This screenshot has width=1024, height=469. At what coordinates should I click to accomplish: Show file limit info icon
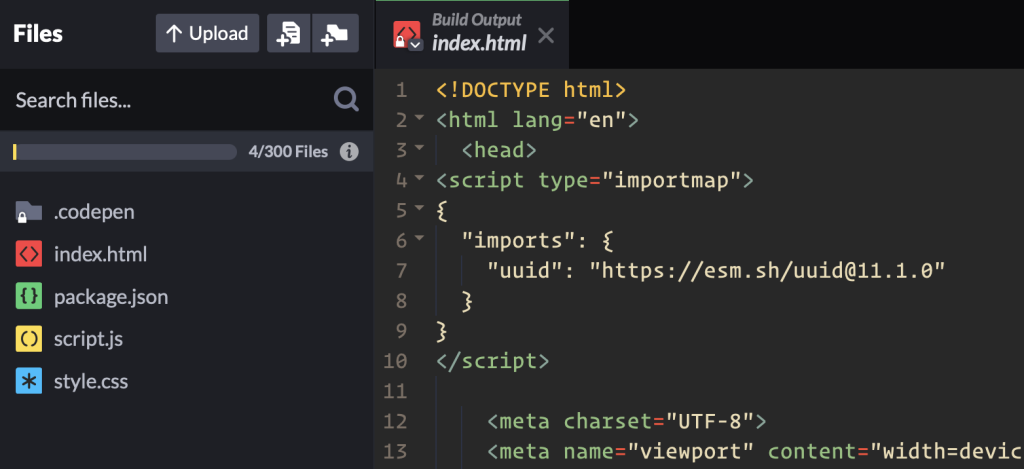(x=349, y=152)
